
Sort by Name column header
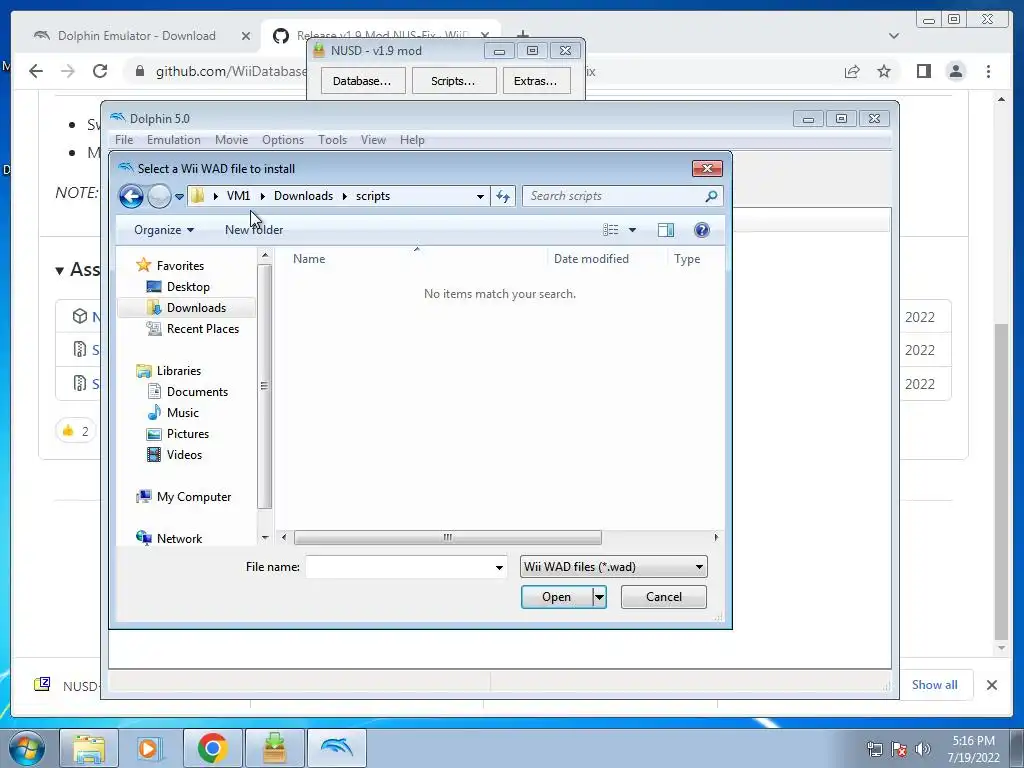point(309,259)
